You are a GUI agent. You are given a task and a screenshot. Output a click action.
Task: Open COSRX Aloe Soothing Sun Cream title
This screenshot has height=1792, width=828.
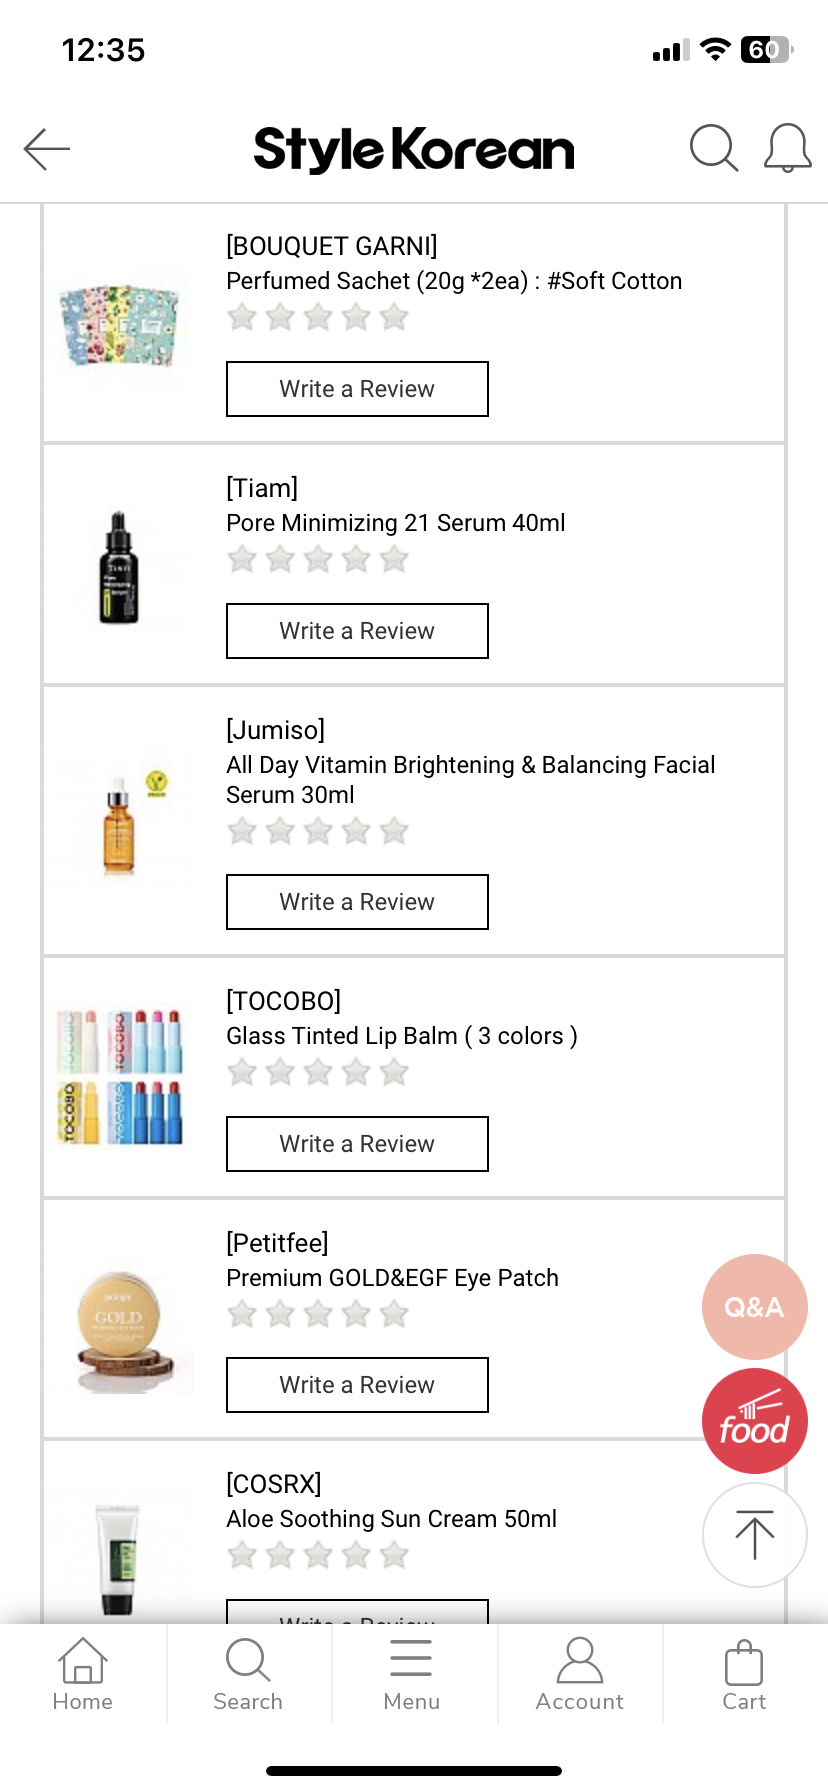(x=391, y=1519)
